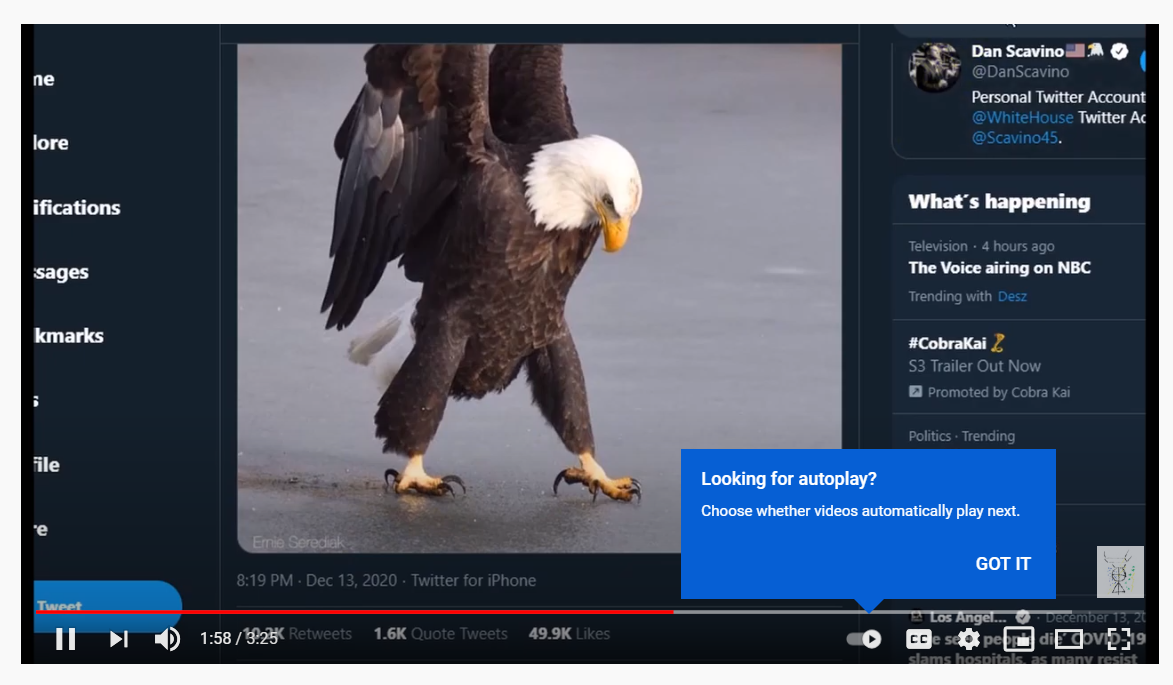The height and width of the screenshot is (685, 1173).
Task: Click the 'Promoted by Cobra Kai' label
Action: coord(999,392)
